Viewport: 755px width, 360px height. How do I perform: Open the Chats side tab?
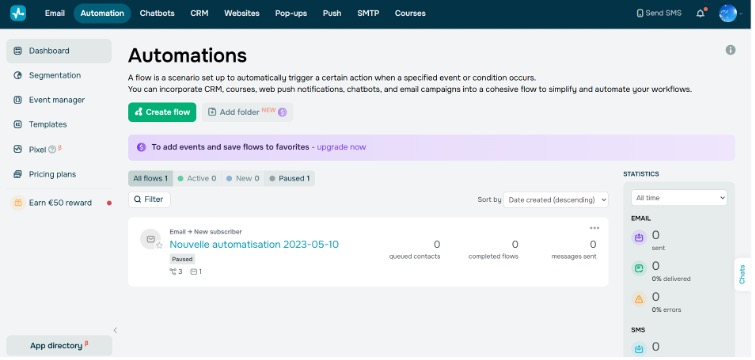pos(742,274)
